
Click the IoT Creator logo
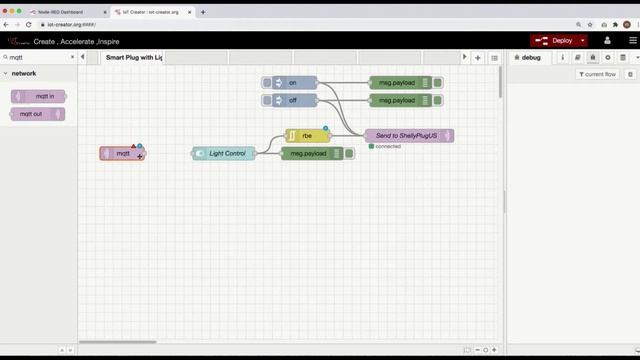pyautogui.click(x=19, y=41)
